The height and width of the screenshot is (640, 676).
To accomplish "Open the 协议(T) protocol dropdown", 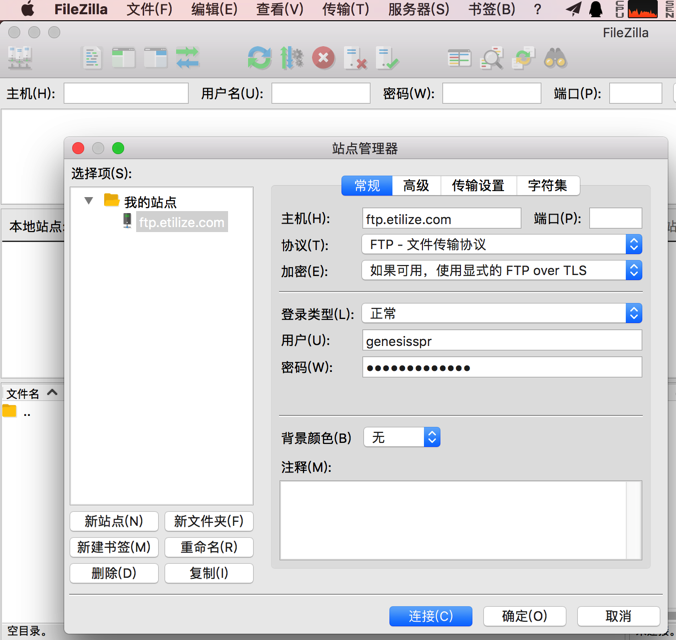I will click(x=502, y=245).
